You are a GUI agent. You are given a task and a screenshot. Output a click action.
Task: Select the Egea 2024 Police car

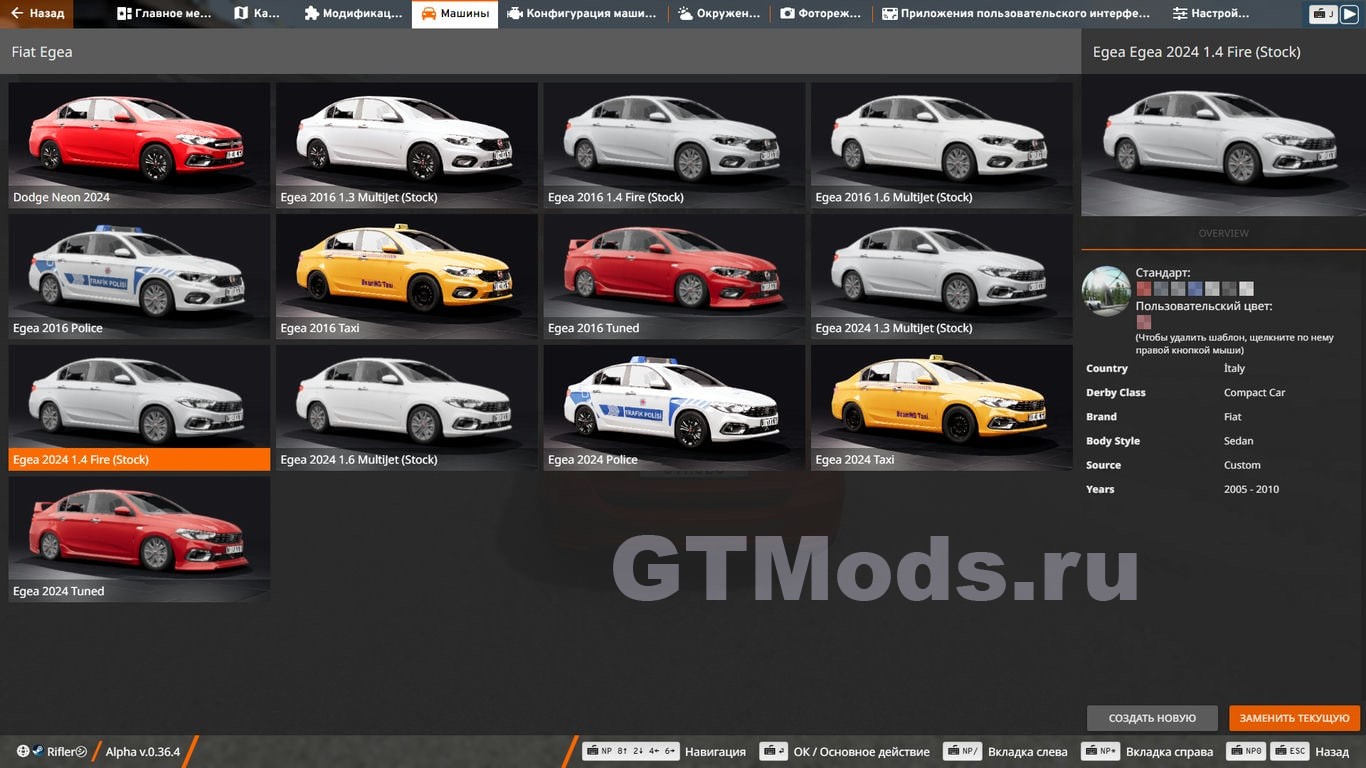point(674,408)
